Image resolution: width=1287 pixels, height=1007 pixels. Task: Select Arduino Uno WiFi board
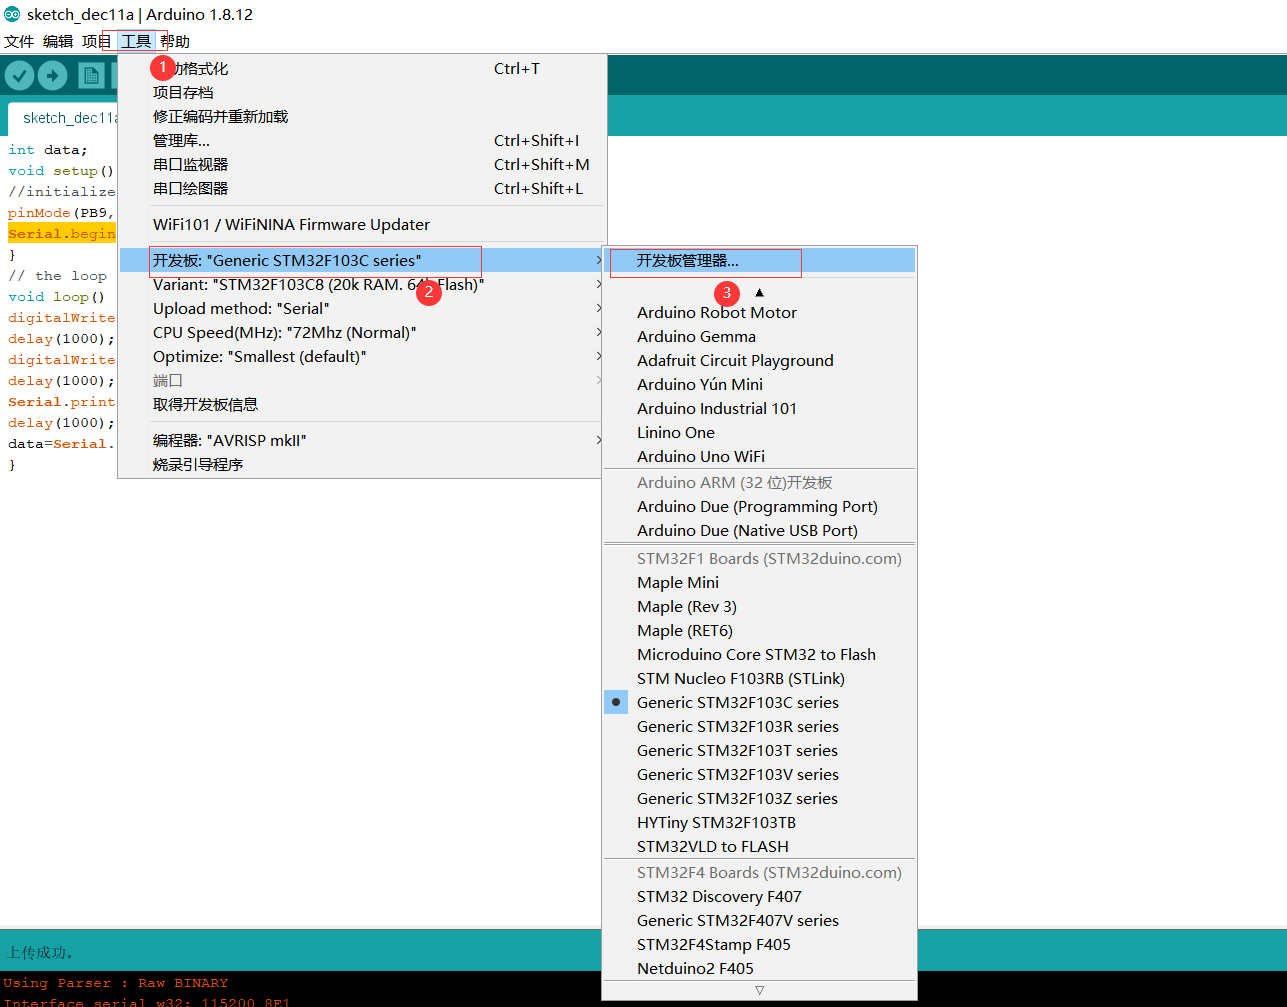(x=760, y=456)
